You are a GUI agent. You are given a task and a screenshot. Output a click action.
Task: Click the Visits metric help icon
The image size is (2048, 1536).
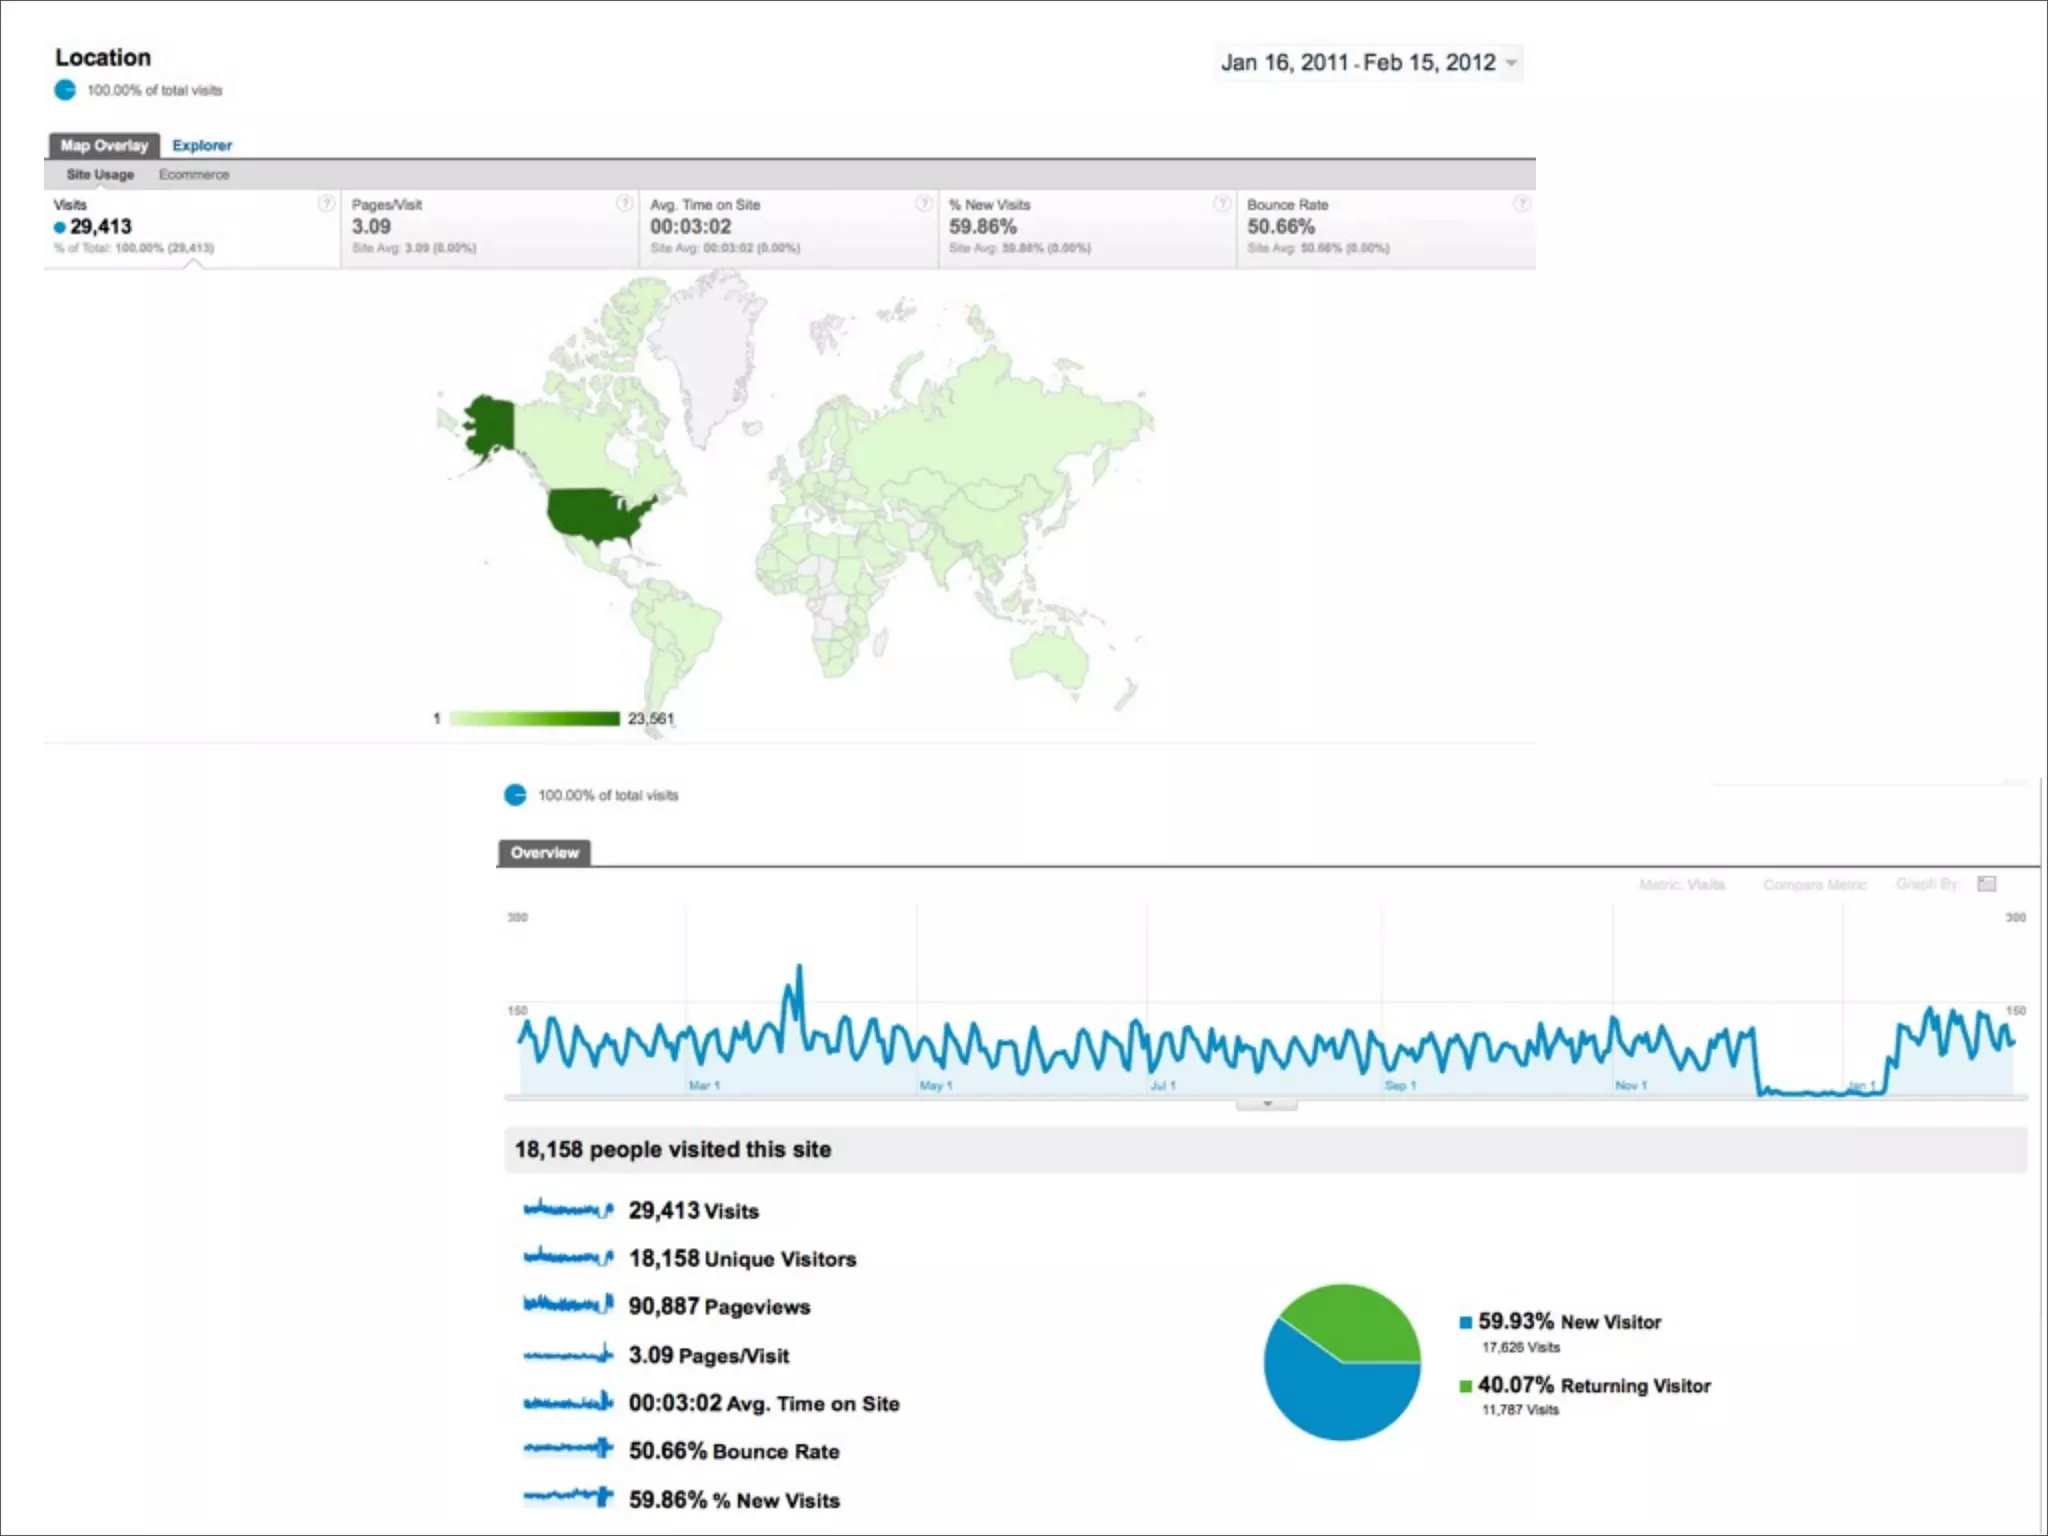point(326,204)
